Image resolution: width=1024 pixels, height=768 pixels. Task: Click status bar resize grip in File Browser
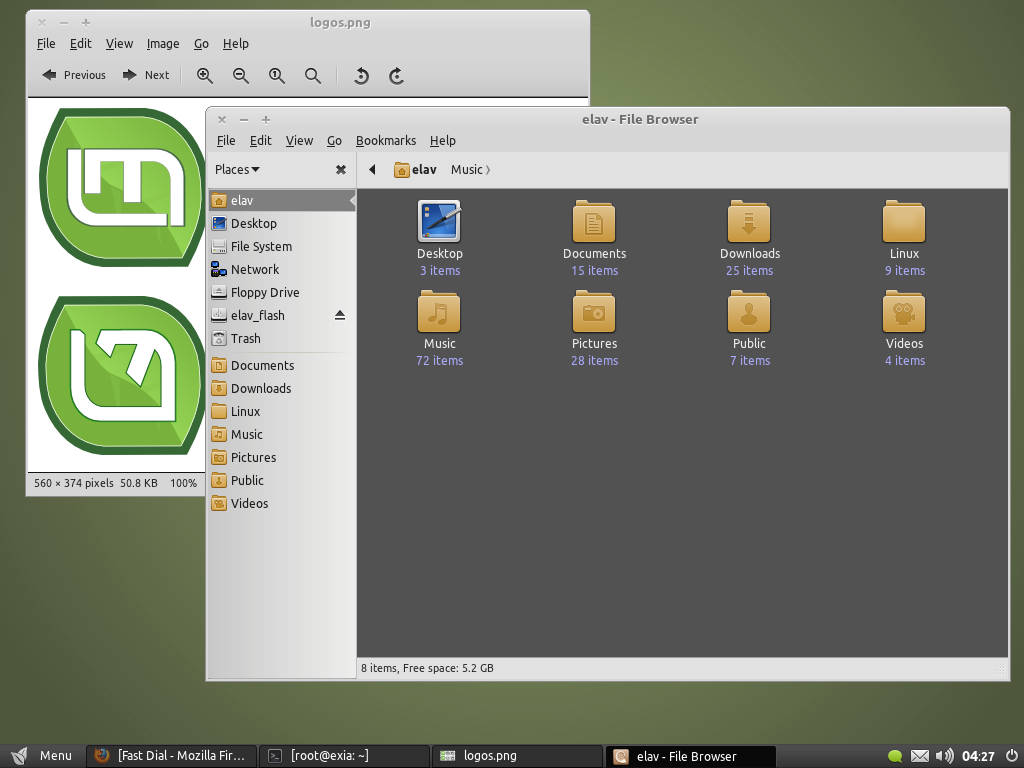pyautogui.click(x=999, y=669)
